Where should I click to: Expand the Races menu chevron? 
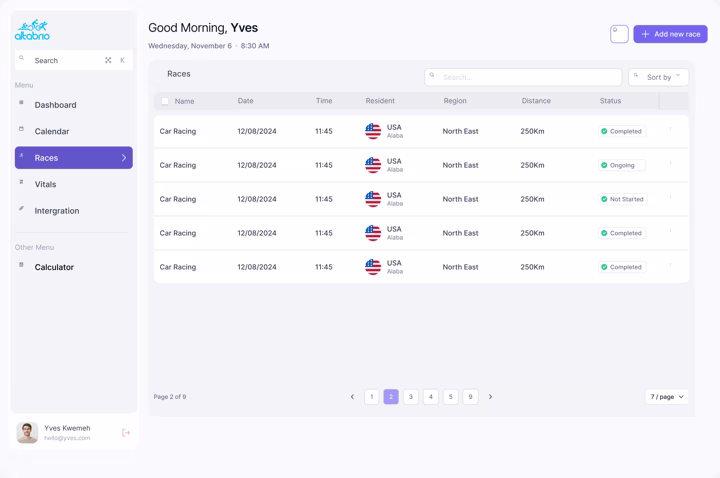pos(124,158)
